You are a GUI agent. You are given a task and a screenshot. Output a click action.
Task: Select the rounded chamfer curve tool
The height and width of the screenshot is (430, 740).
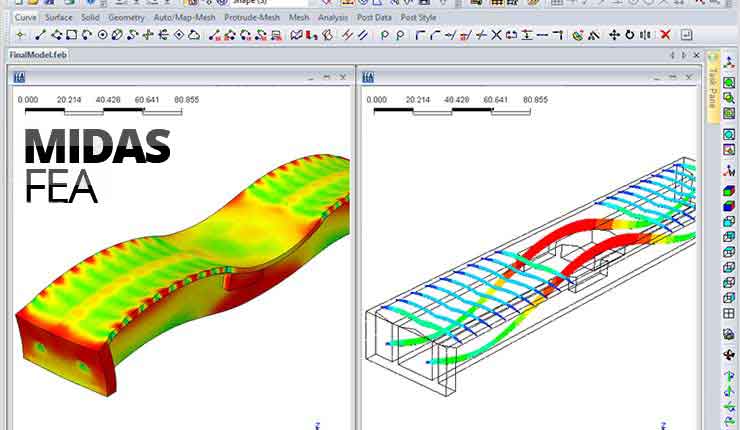pos(435,35)
